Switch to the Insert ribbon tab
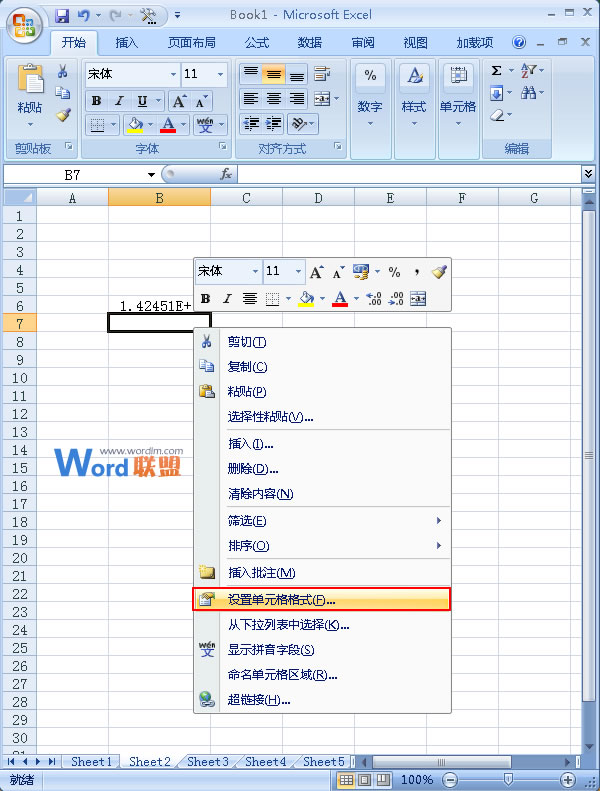600x791 pixels. (126, 43)
